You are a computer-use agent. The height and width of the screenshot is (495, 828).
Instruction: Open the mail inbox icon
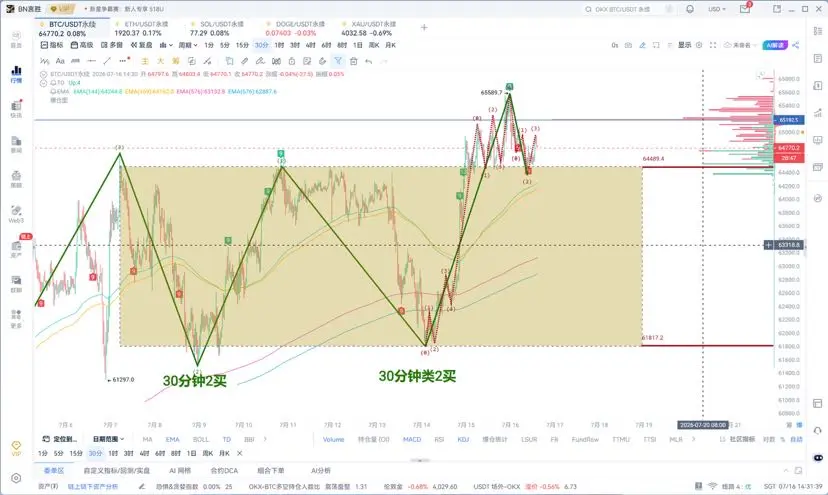(745, 9)
